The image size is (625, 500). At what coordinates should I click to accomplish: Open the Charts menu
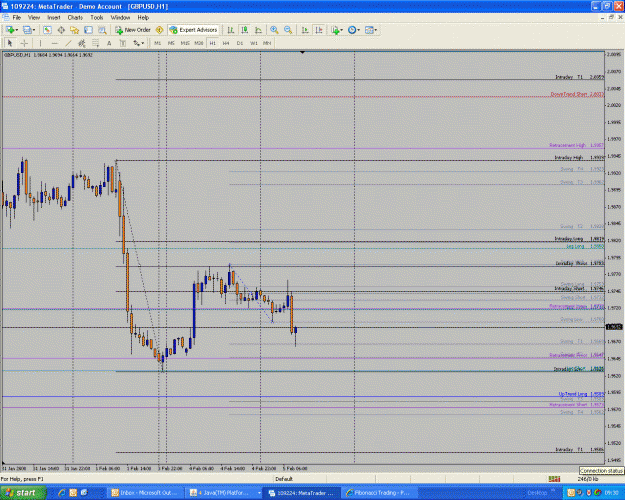75,18
